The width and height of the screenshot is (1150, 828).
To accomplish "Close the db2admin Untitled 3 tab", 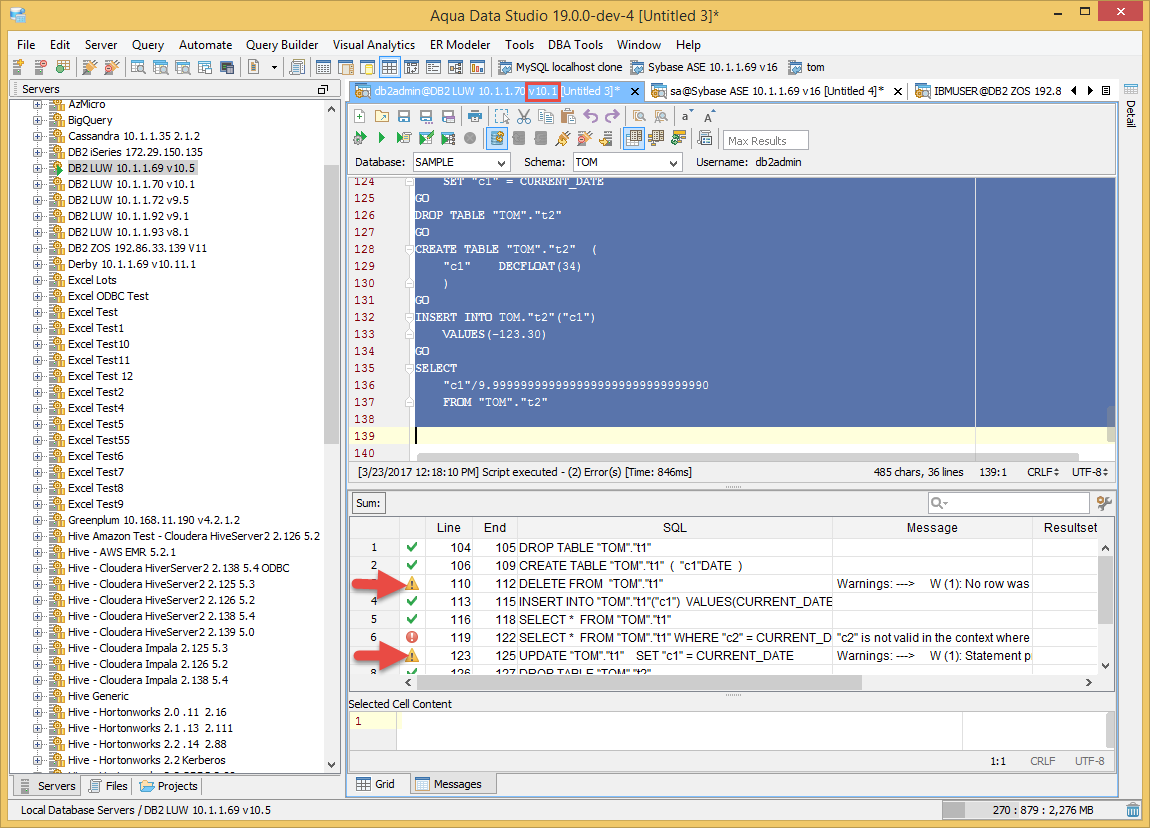I will tap(635, 92).
